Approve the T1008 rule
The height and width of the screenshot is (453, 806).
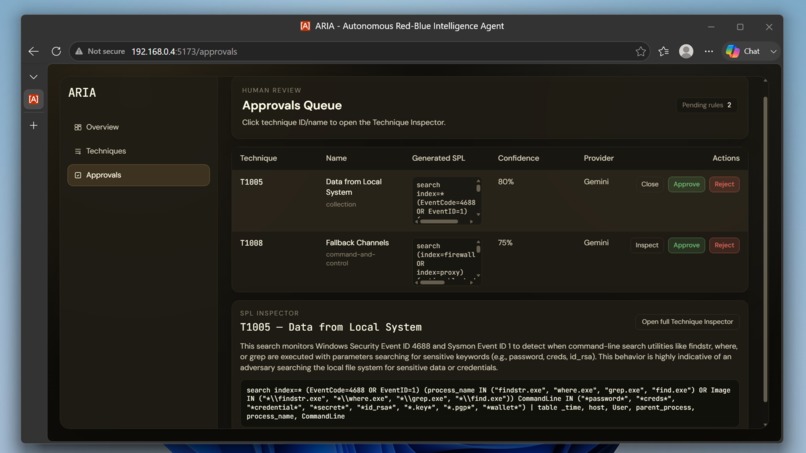tap(686, 245)
